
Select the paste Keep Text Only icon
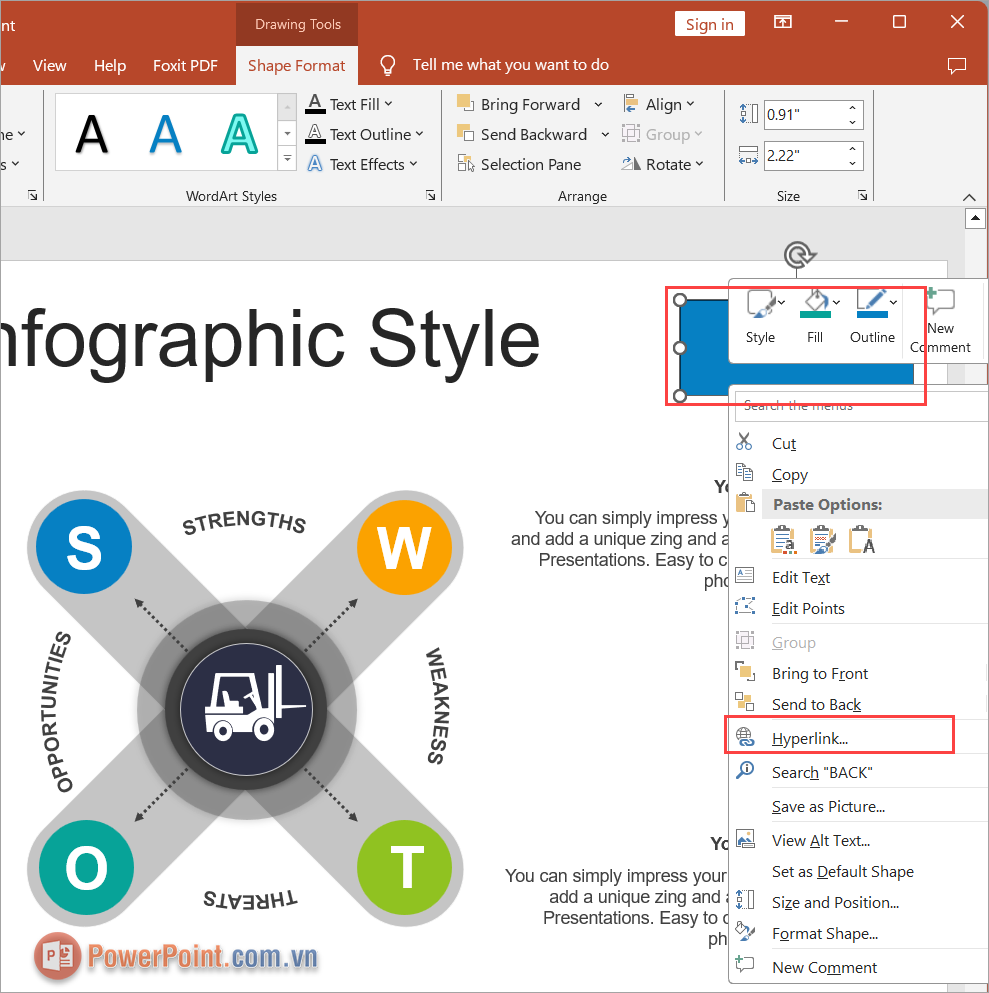click(861, 540)
